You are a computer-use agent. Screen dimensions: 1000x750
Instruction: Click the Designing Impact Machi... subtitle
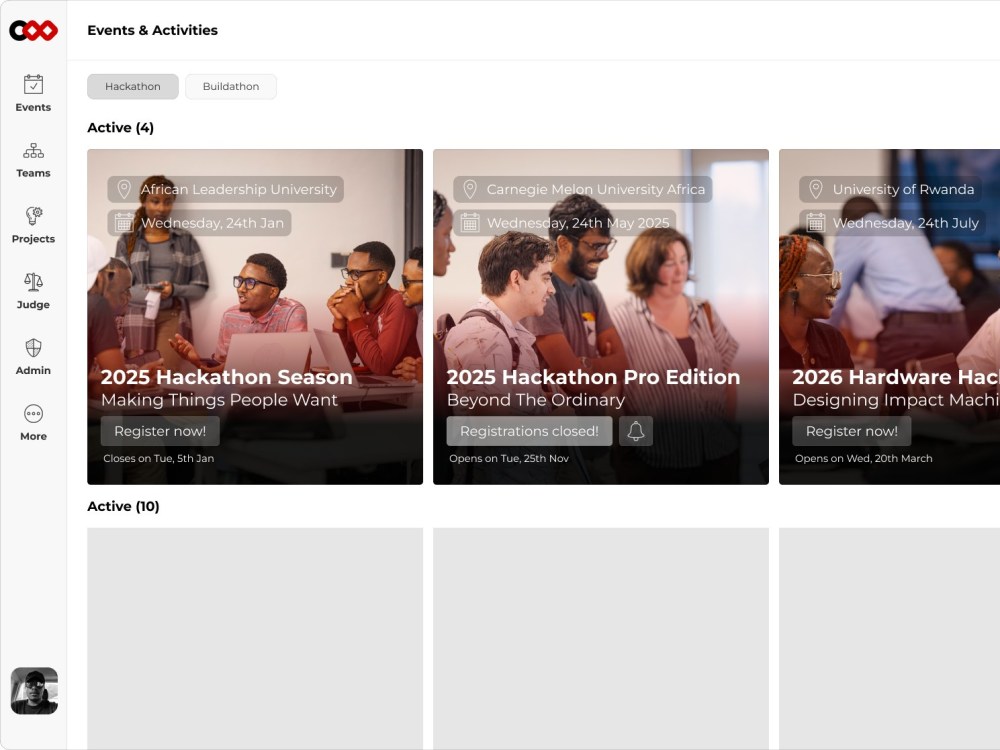[x=896, y=400]
